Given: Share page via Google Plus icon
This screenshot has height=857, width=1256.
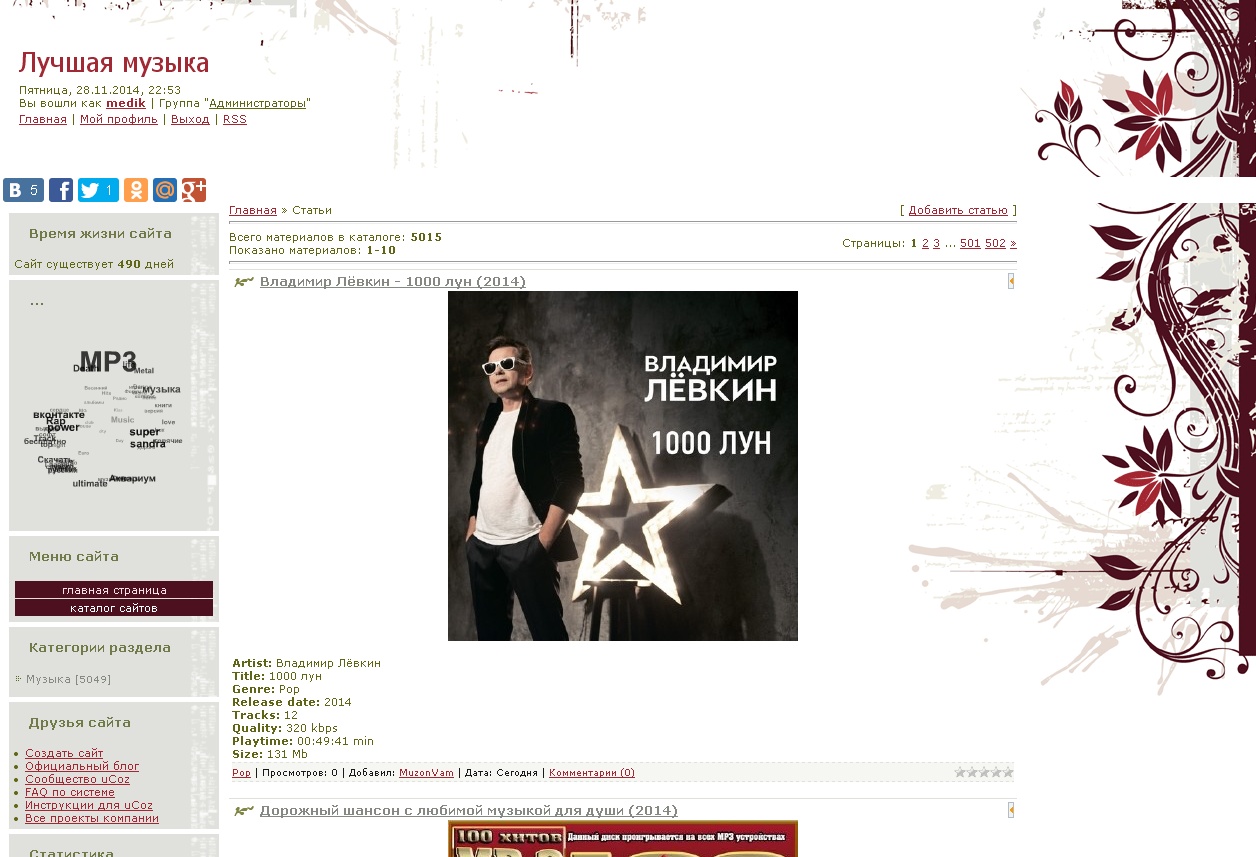Looking at the screenshot, I should pyautogui.click(x=194, y=190).
